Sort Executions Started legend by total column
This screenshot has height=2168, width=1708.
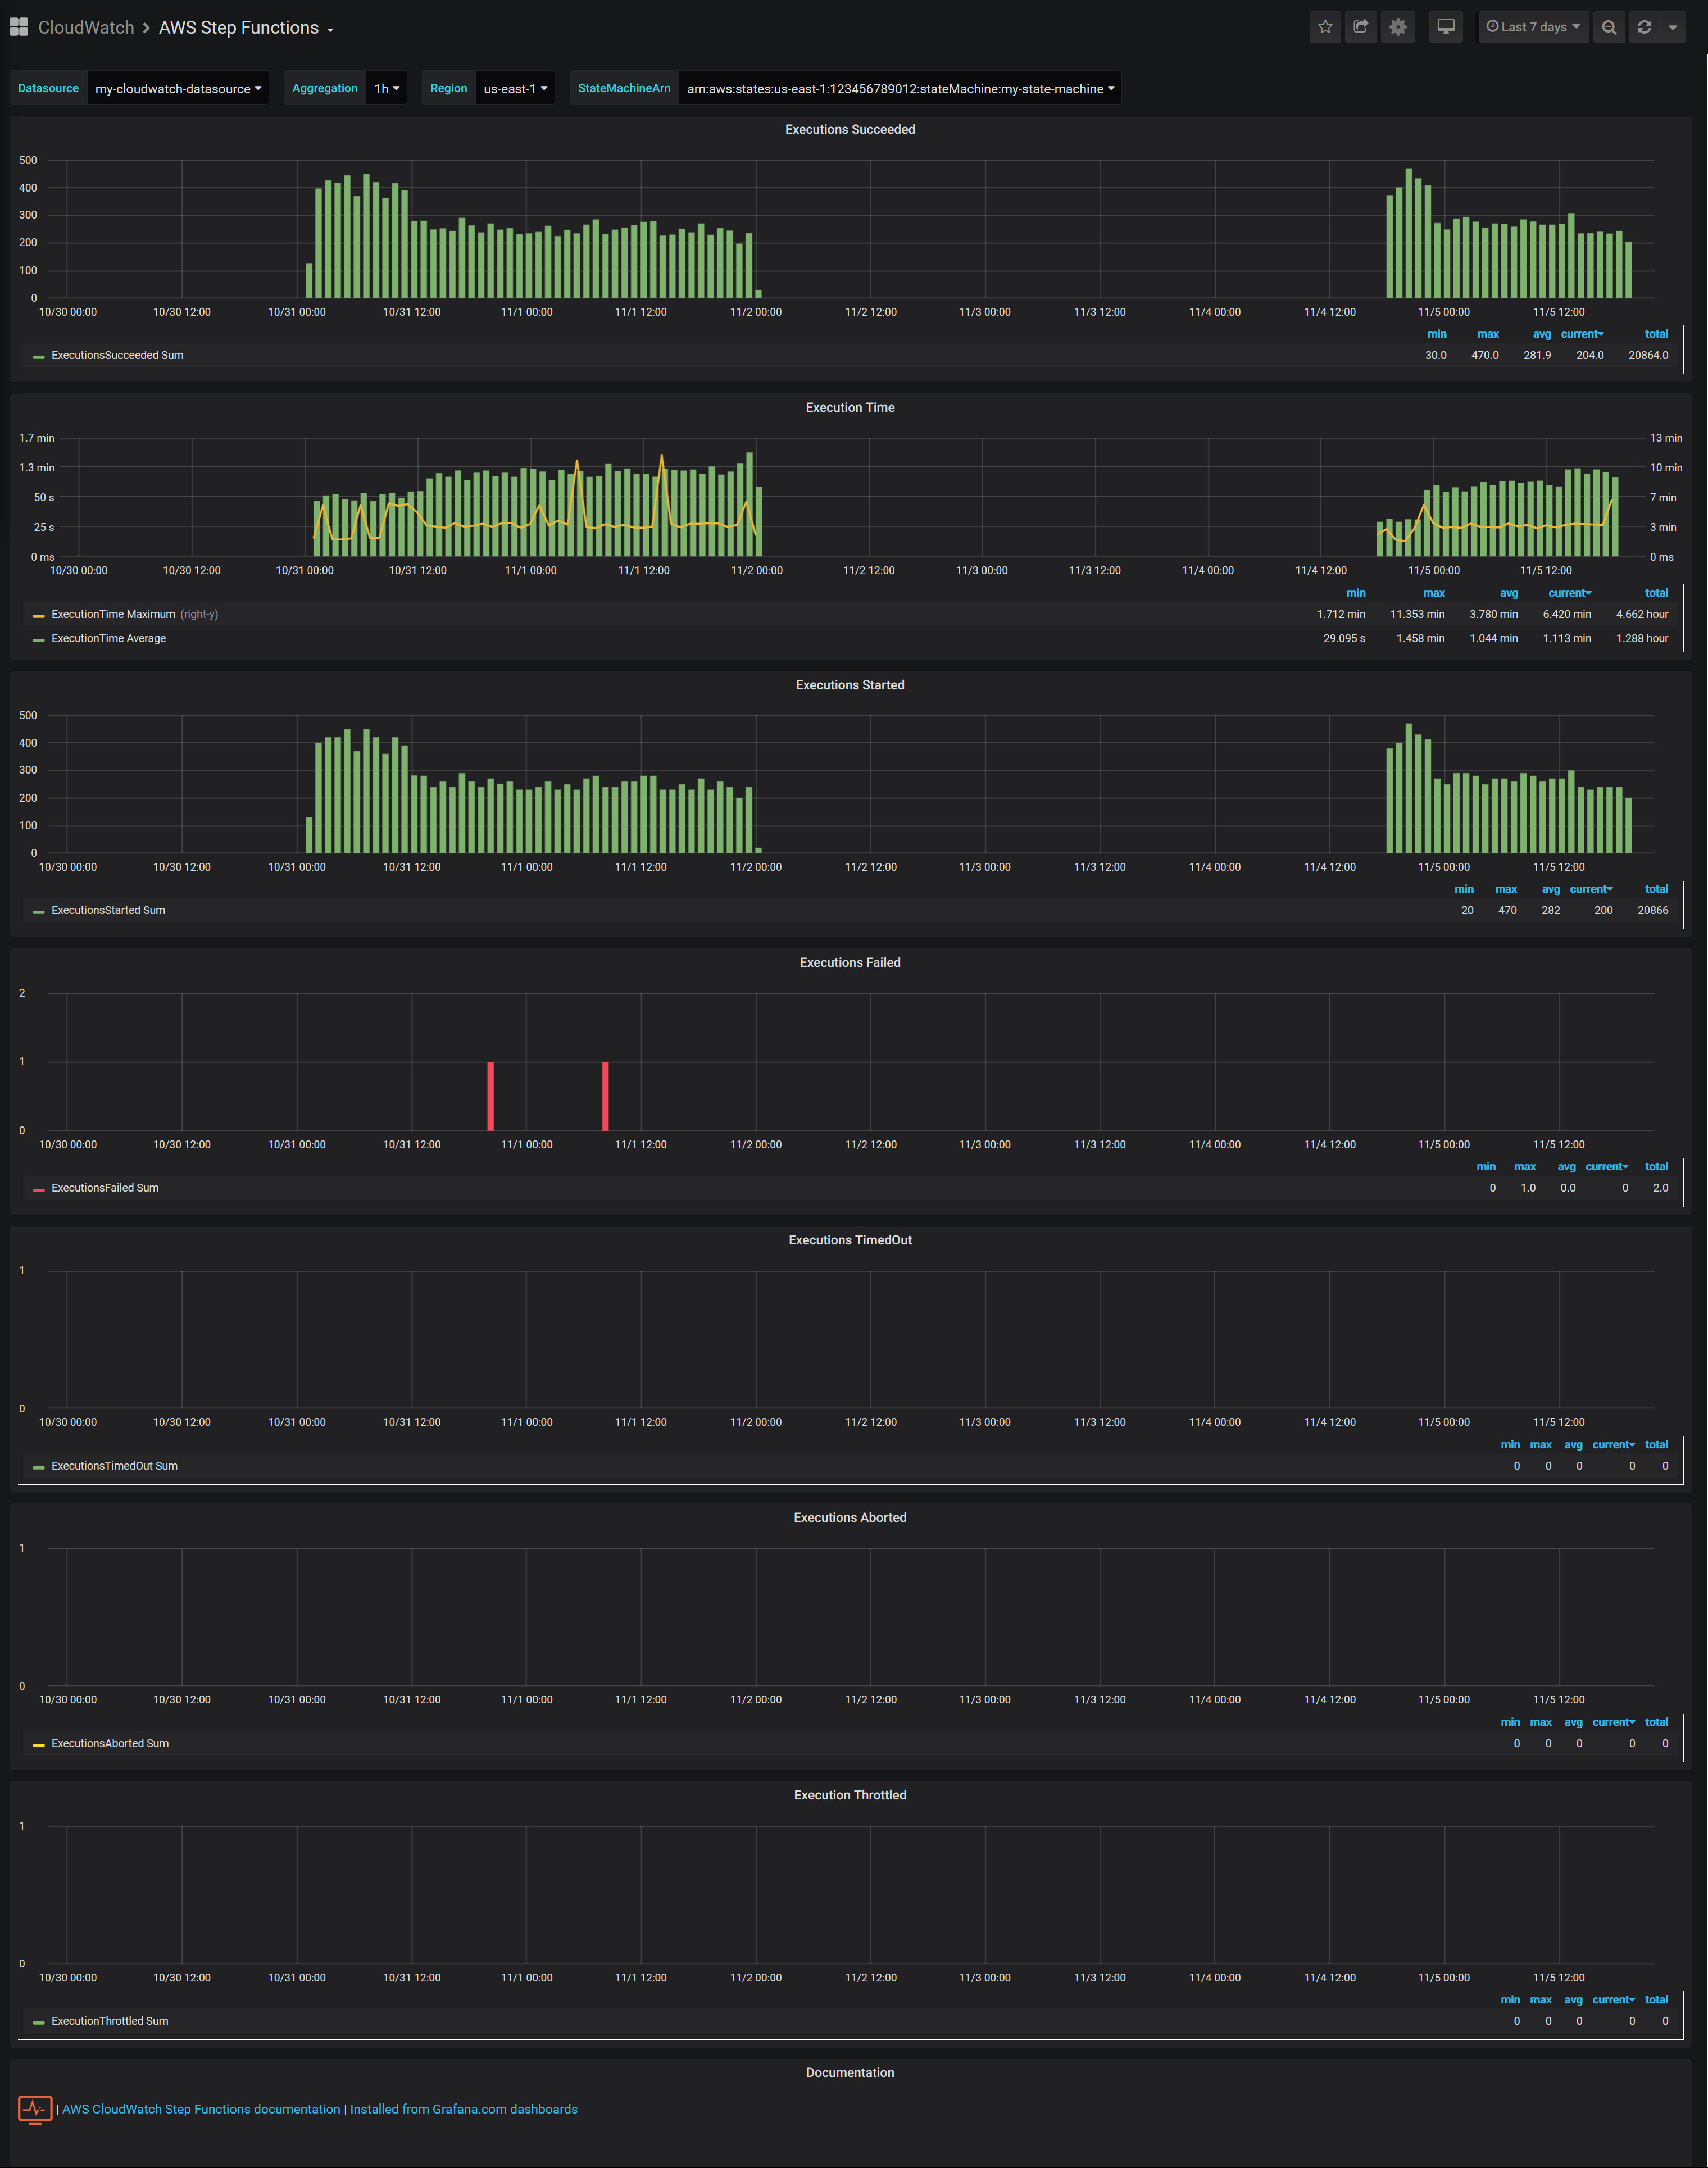coord(1656,889)
